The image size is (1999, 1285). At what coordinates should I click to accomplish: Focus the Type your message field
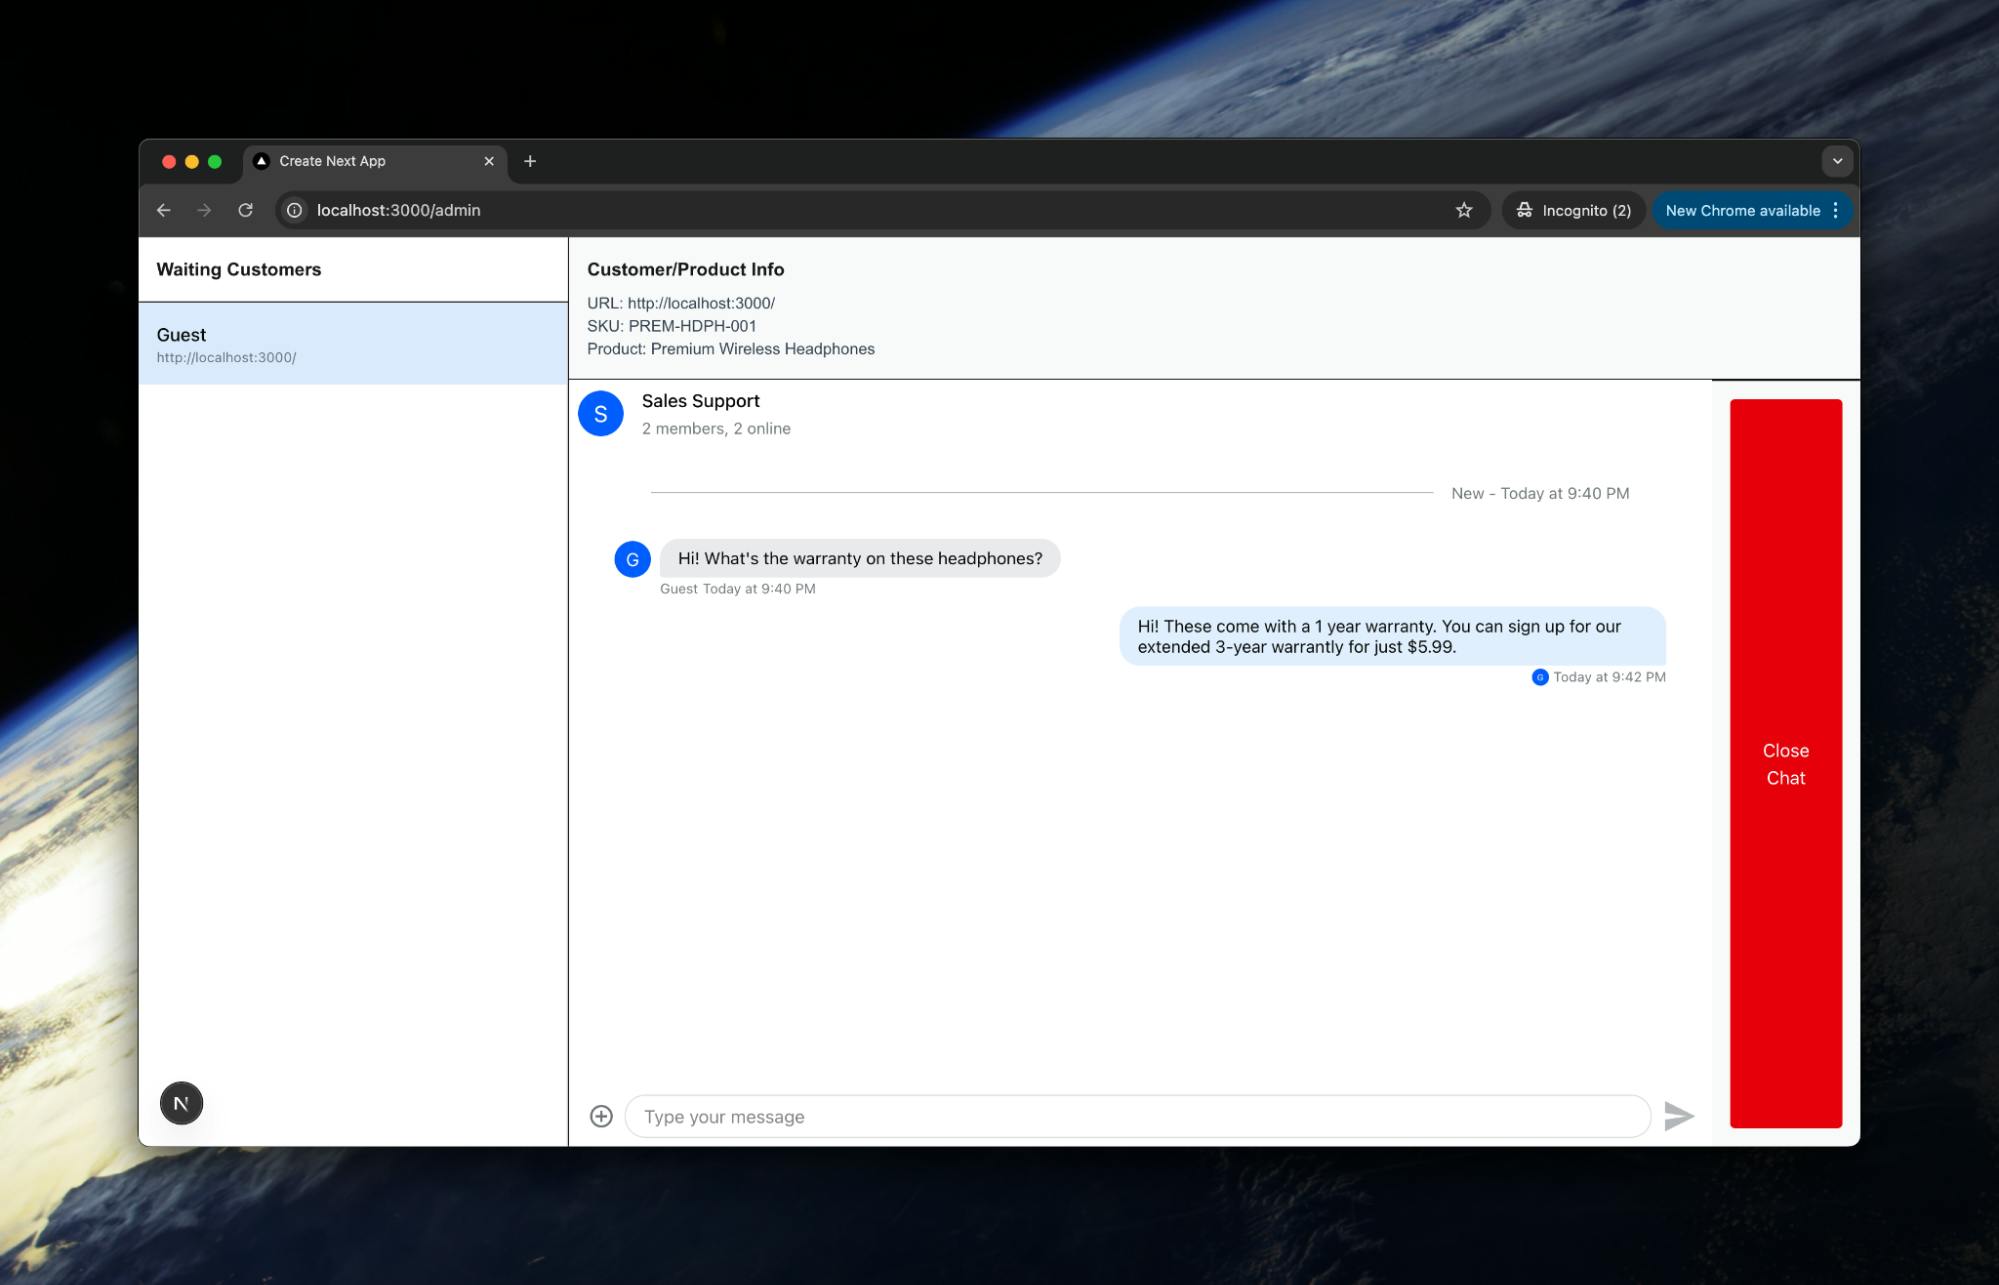tap(1137, 1116)
